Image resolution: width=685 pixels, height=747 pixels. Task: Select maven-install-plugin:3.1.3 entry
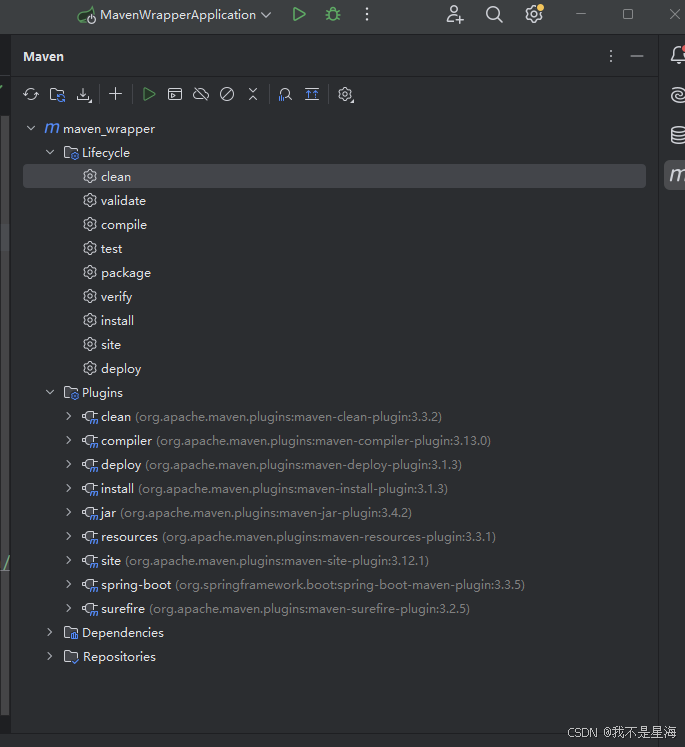[293, 489]
